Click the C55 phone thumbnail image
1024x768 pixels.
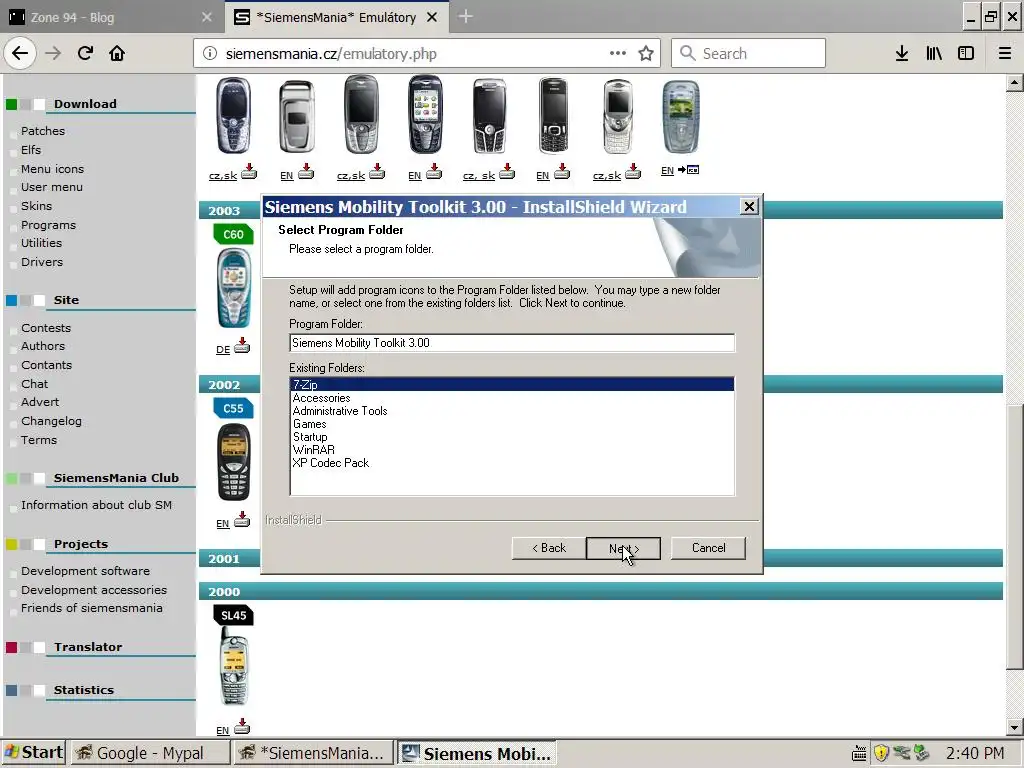point(234,462)
